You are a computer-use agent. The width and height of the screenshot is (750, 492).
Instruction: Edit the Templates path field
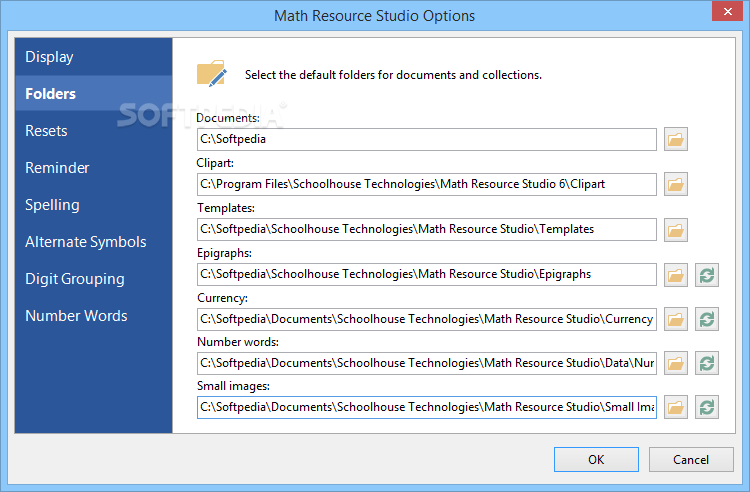click(427, 229)
